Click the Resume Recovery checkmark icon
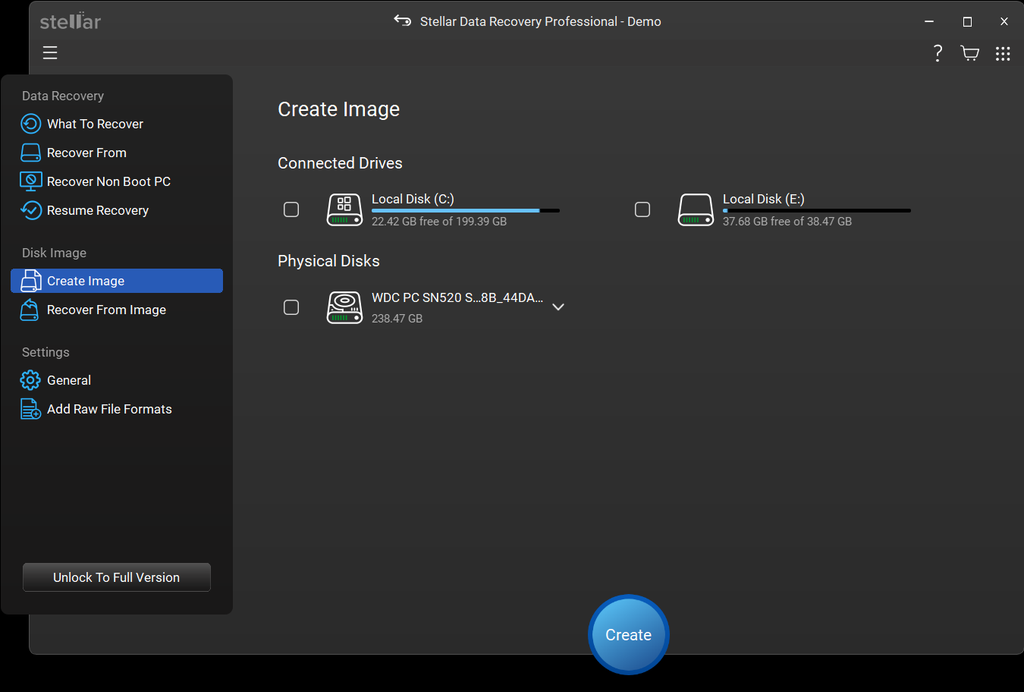This screenshot has width=1024, height=692. click(x=31, y=210)
